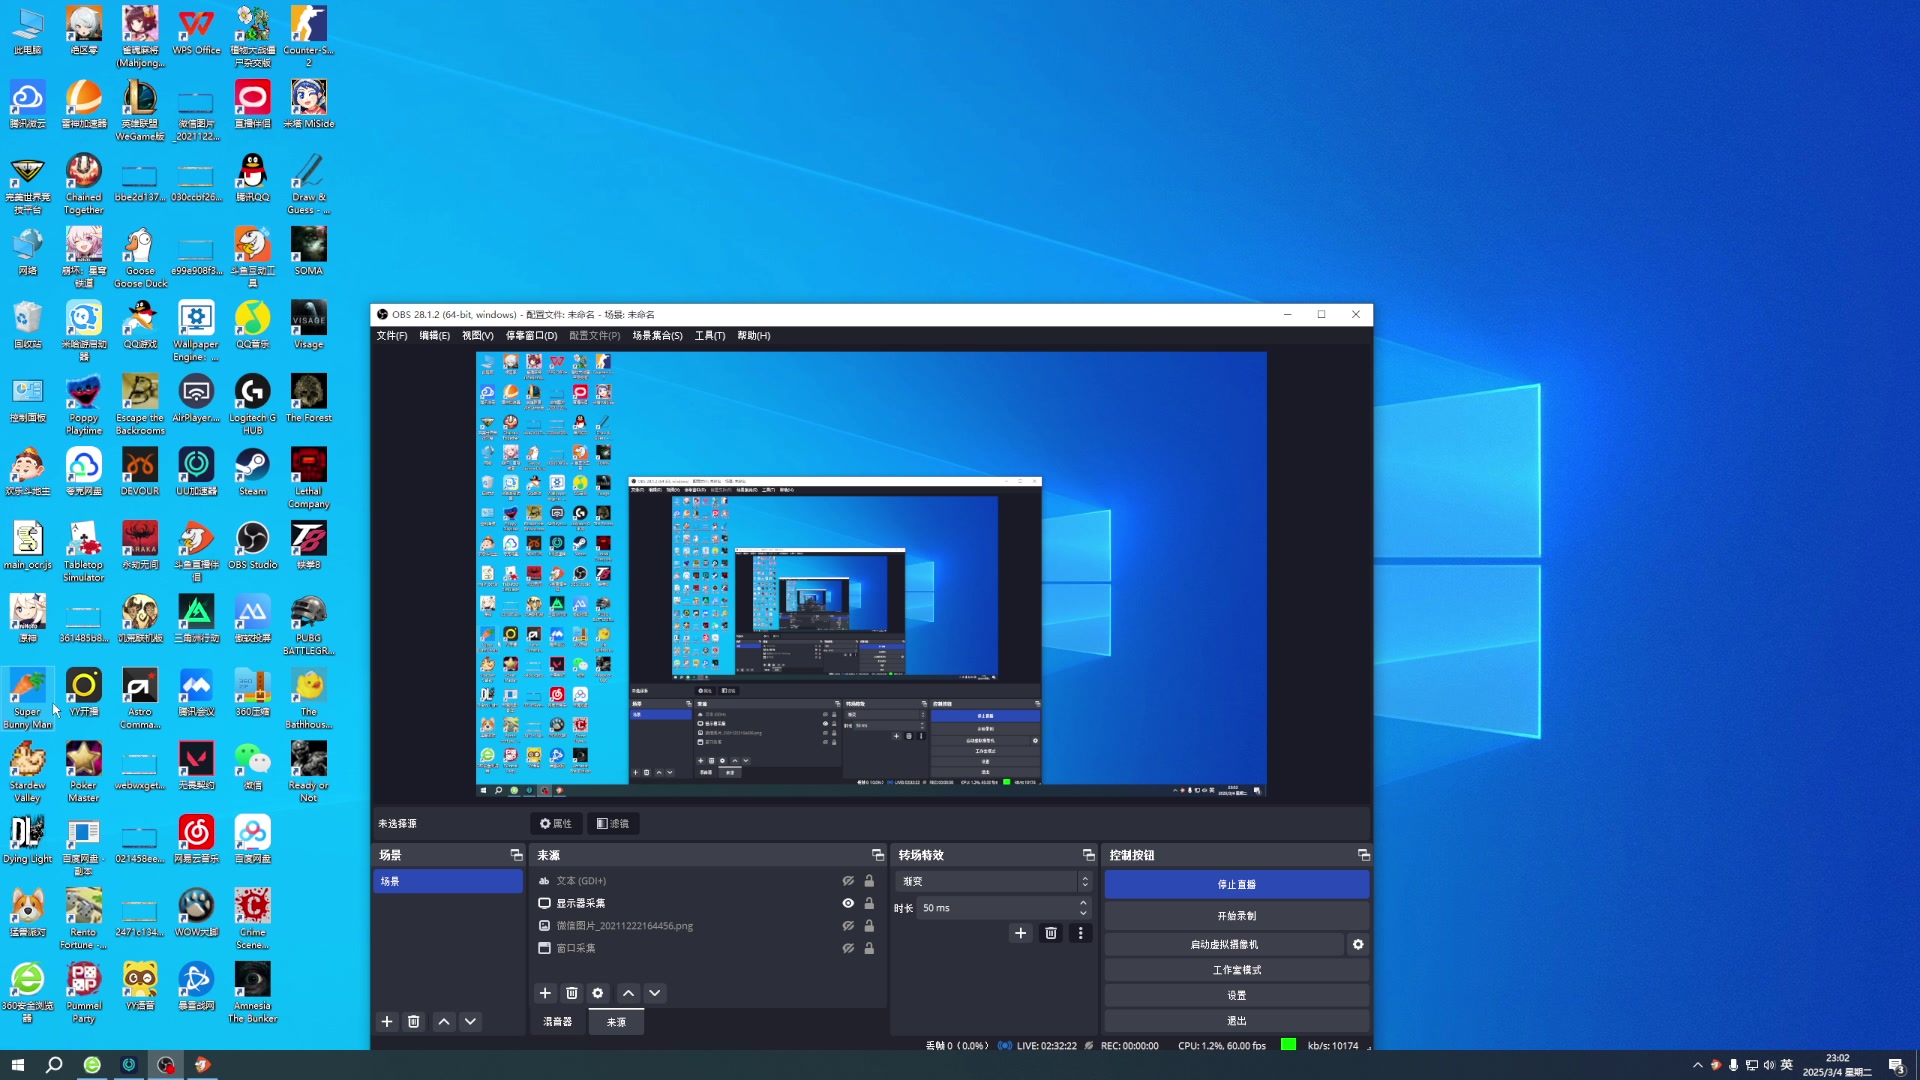Image resolution: width=1920 pixels, height=1080 pixels.
Task: Move source up with arrow icon
Action: click(628, 993)
